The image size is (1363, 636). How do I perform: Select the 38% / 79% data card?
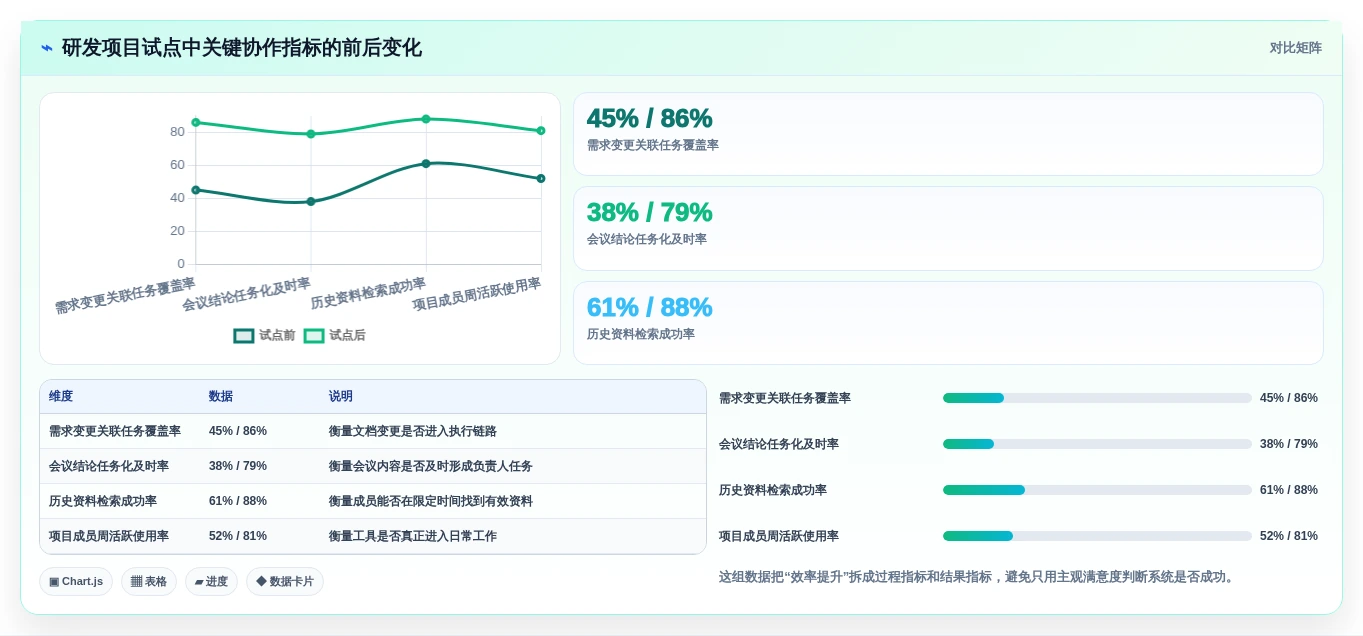click(948, 229)
